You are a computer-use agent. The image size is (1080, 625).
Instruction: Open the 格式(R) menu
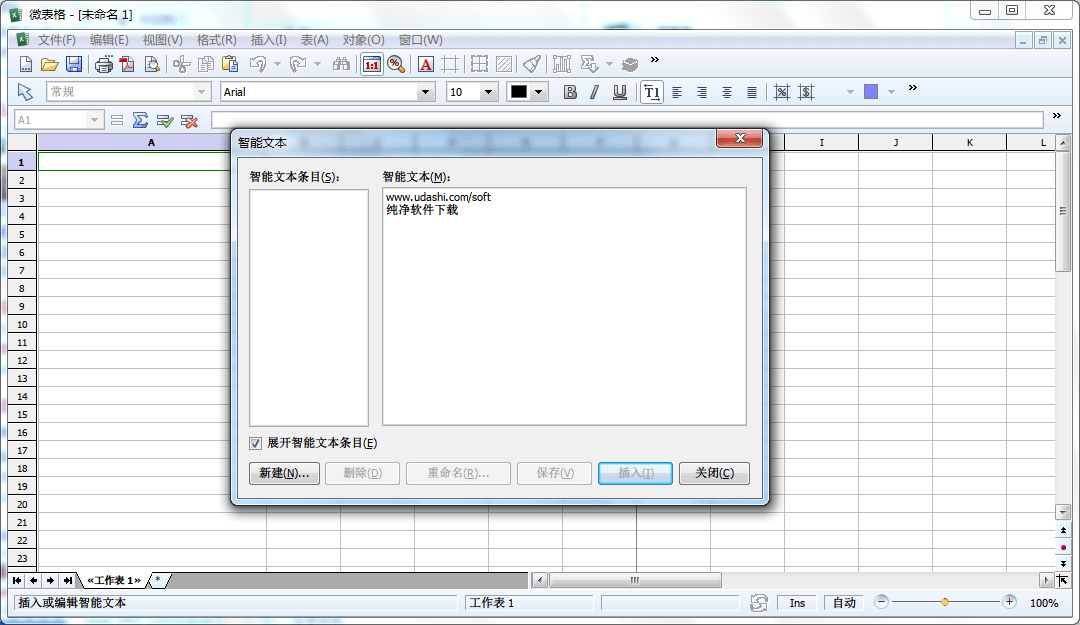point(216,40)
